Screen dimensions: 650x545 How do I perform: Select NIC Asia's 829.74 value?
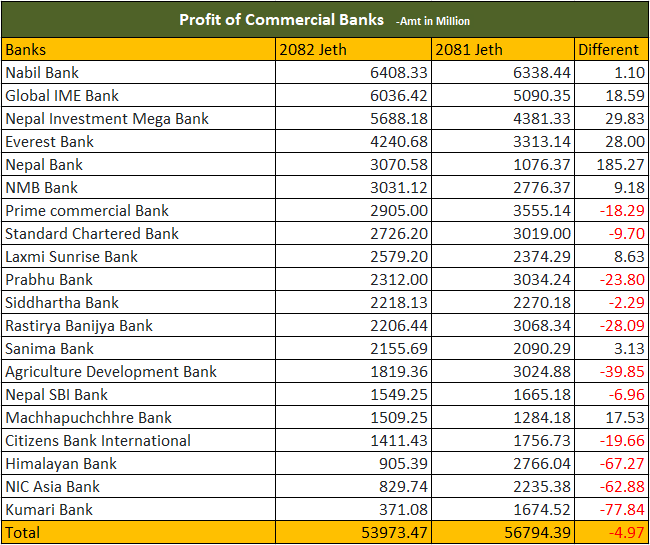(354, 487)
